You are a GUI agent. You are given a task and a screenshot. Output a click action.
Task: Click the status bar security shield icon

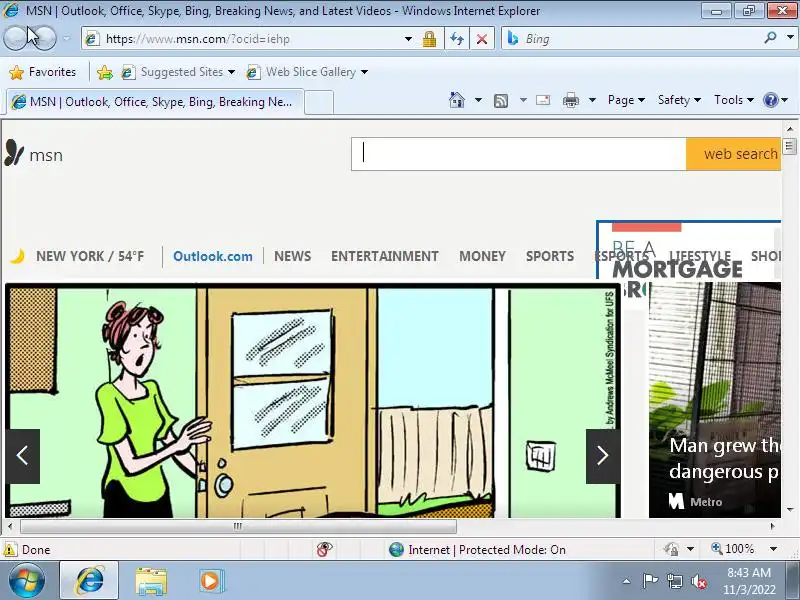coord(671,549)
